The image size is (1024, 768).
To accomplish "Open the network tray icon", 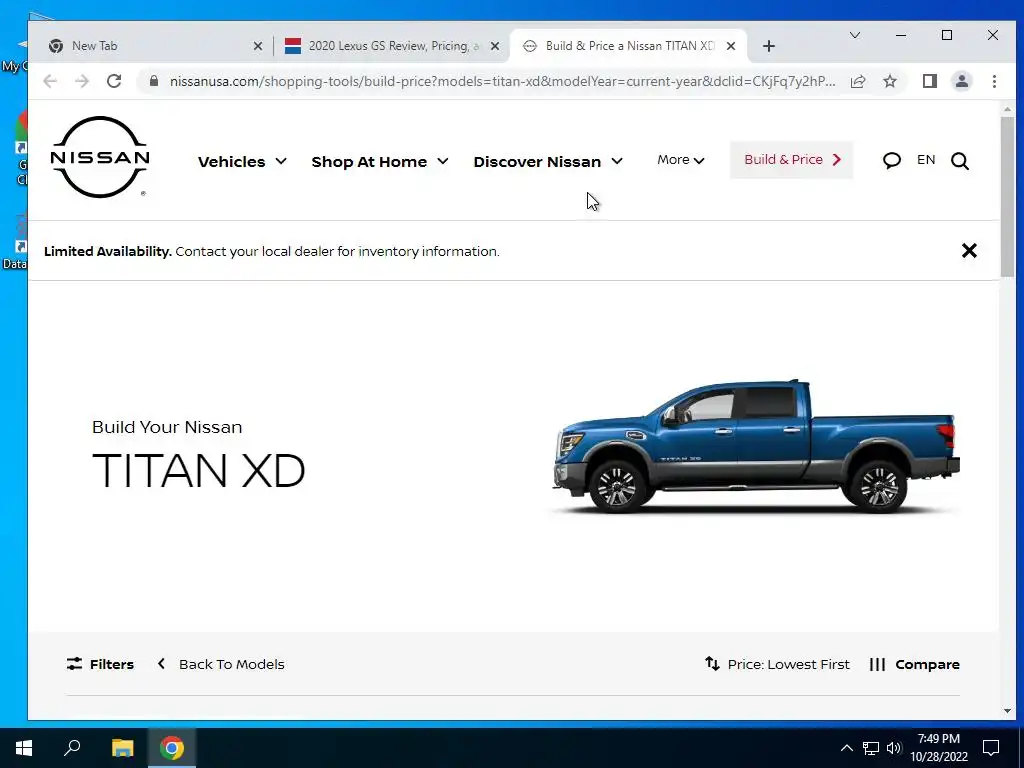I will point(871,748).
